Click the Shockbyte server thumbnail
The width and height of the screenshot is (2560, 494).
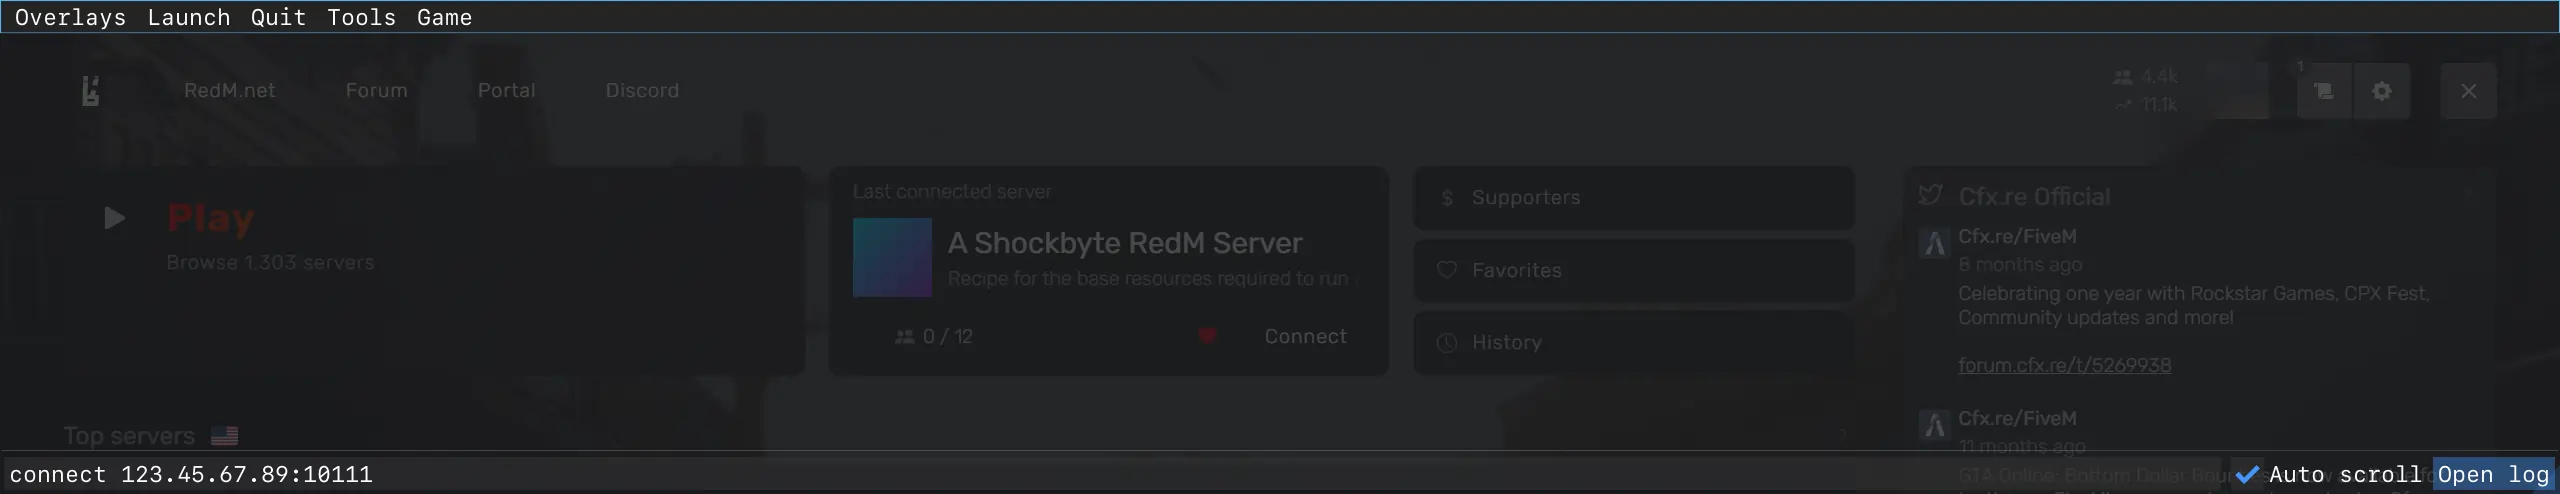pyautogui.click(x=892, y=257)
